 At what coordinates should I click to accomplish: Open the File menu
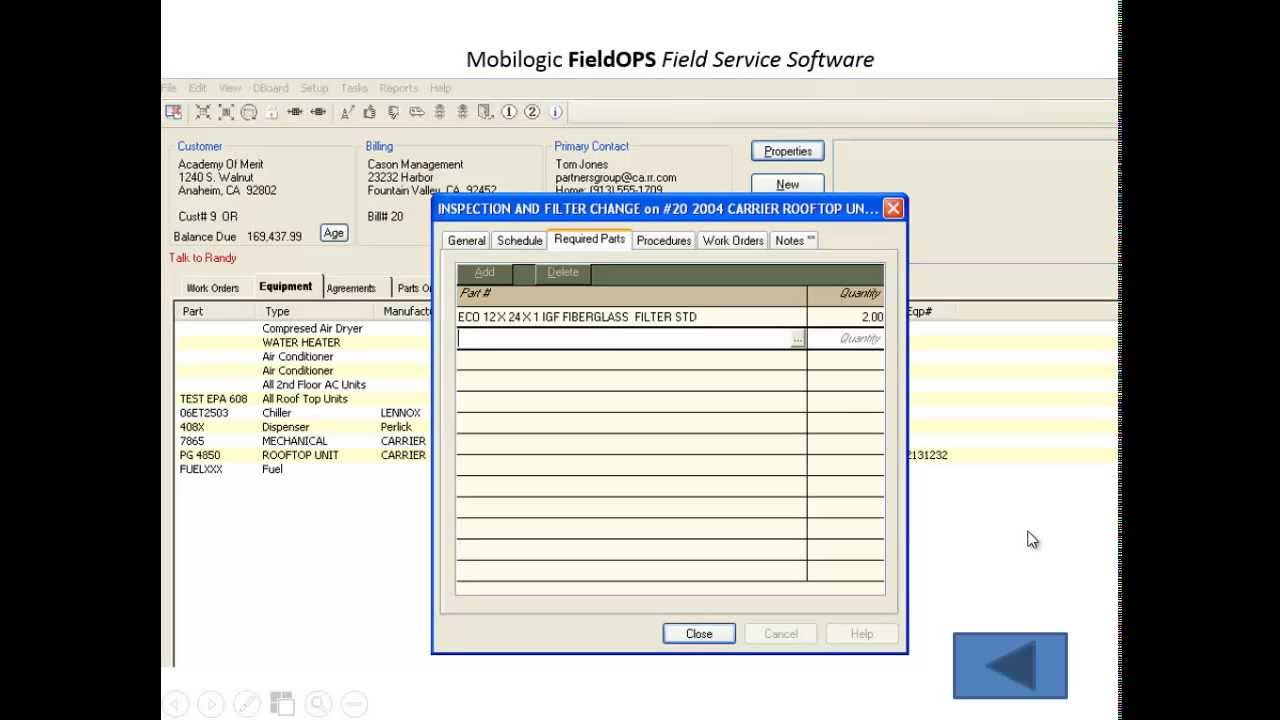(169, 88)
